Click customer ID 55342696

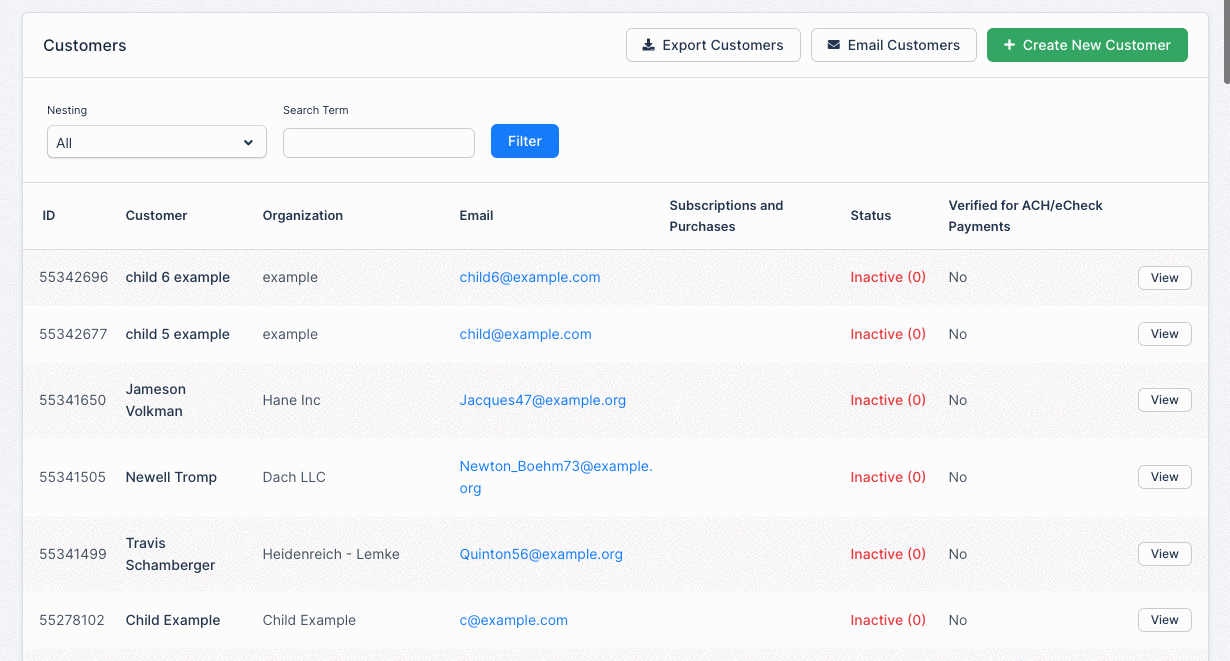(x=74, y=277)
